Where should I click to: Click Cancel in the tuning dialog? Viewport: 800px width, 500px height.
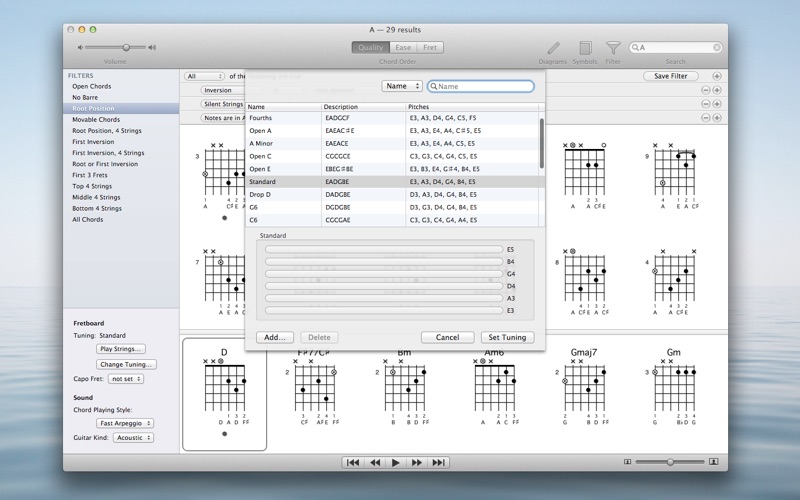click(447, 337)
